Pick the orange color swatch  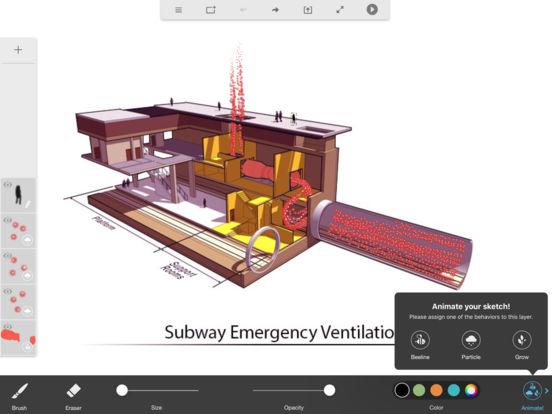437,390
